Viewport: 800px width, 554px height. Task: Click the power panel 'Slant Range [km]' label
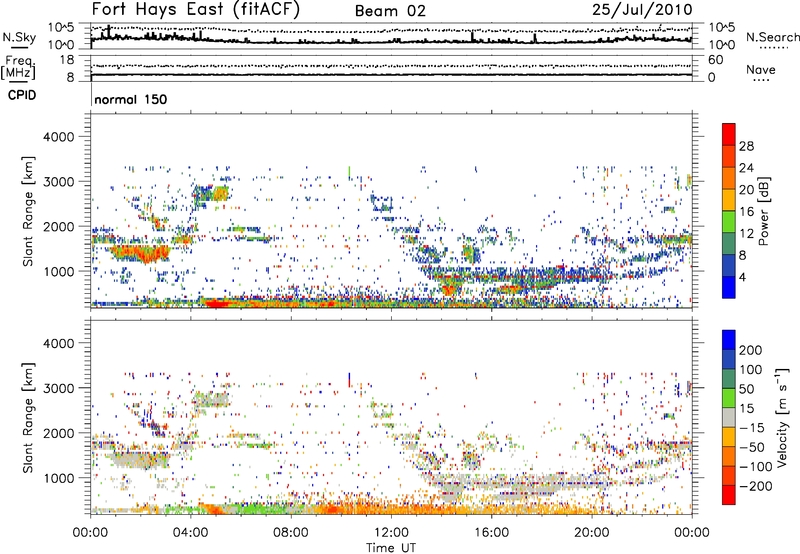29,211
